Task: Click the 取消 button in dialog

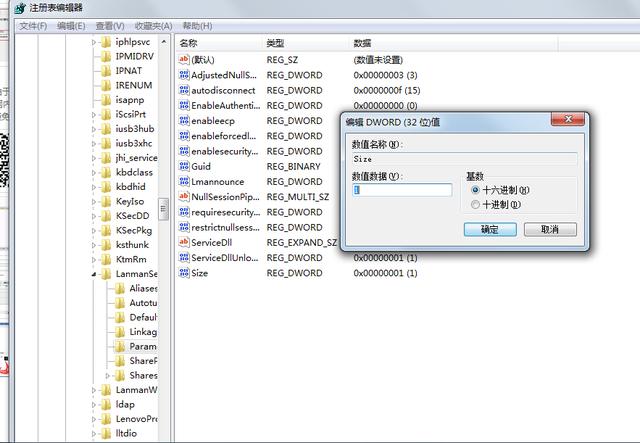Action: 550,229
